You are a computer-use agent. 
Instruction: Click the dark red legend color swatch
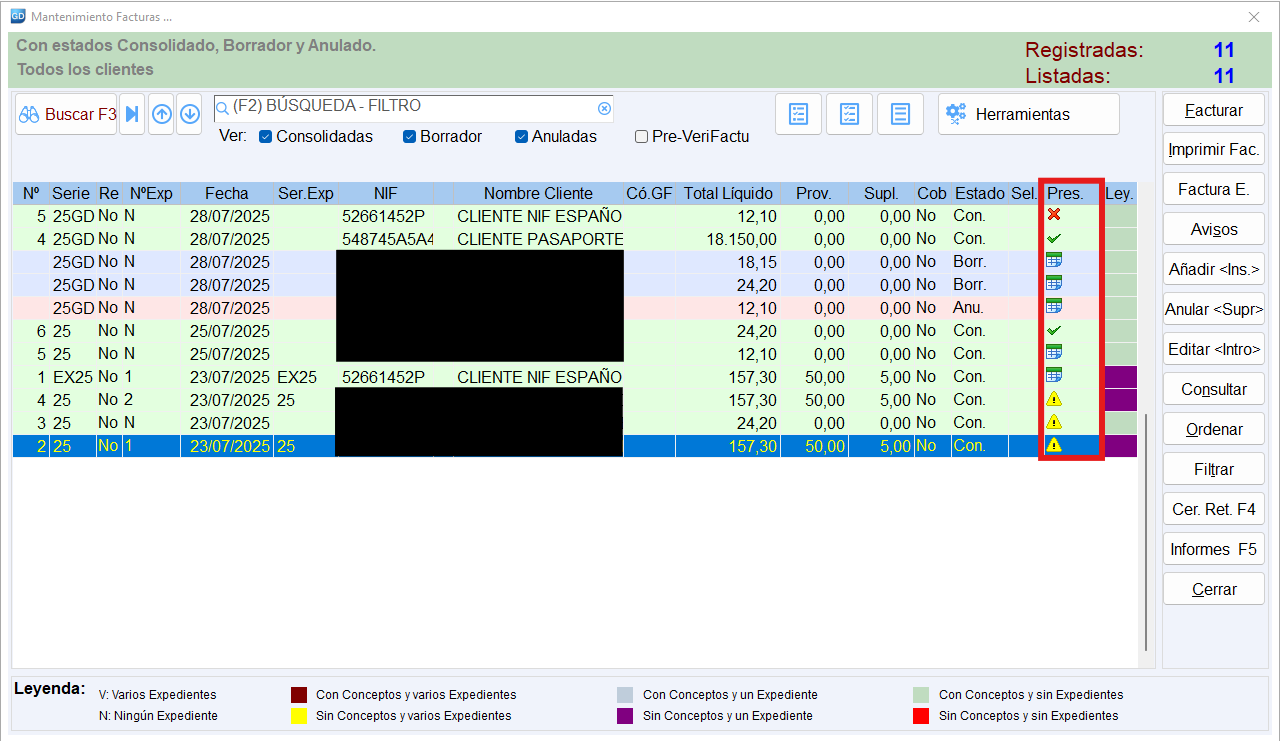point(298,694)
